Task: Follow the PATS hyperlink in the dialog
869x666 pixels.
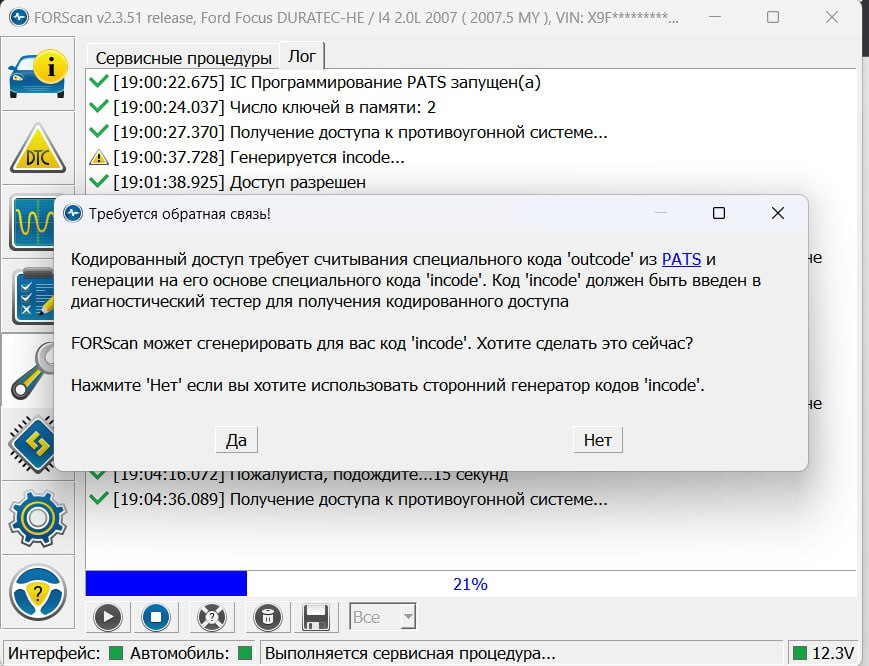Action: [x=682, y=259]
